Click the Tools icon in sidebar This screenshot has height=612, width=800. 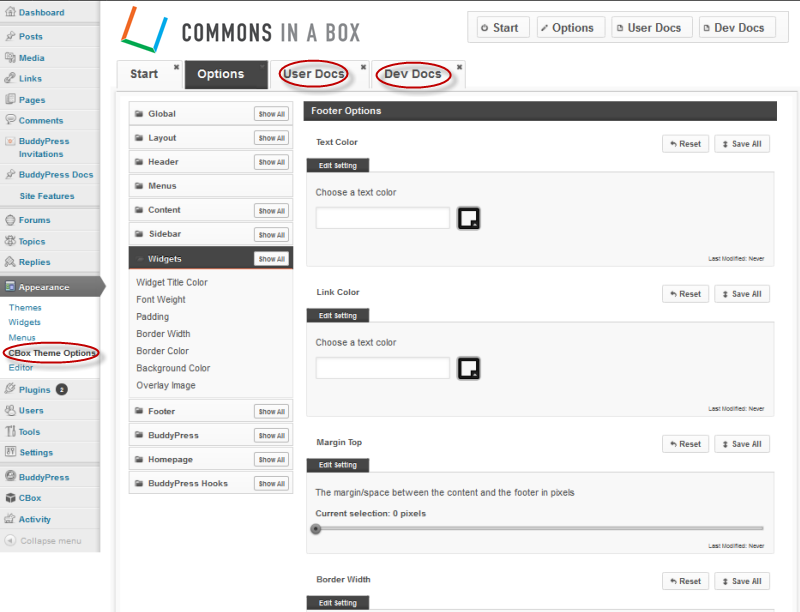[x=10, y=431]
